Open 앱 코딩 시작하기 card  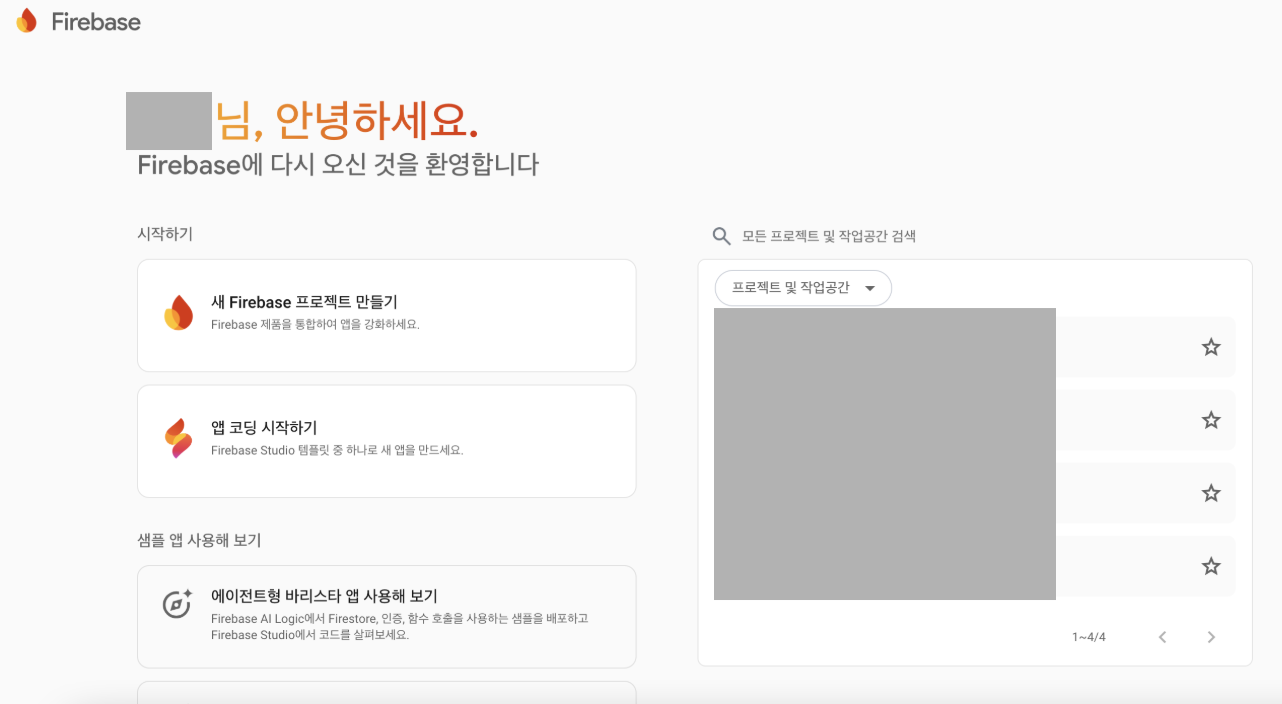(387, 441)
